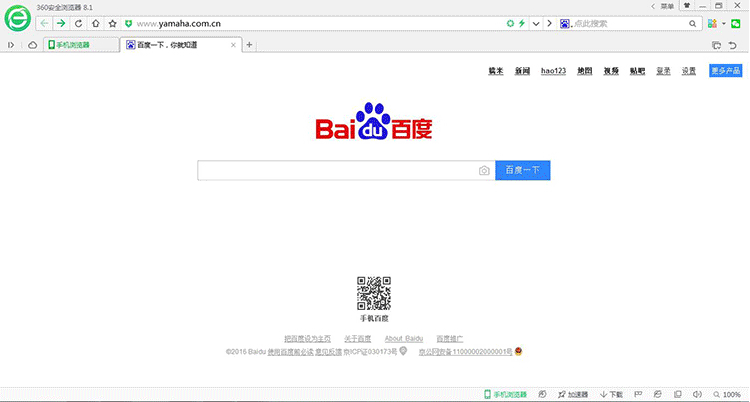Open the 下载 downloads in status bar
Image resolution: width=750 pixels, height=402 pixels.
(611, 394)
